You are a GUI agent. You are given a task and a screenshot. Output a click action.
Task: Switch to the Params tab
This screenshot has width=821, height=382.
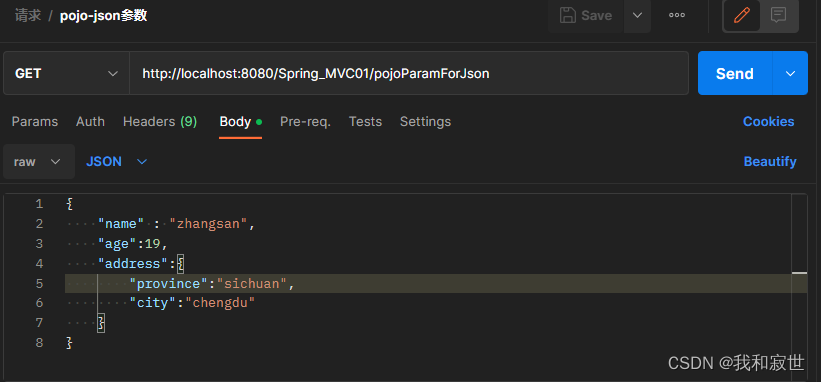[35, 121]
